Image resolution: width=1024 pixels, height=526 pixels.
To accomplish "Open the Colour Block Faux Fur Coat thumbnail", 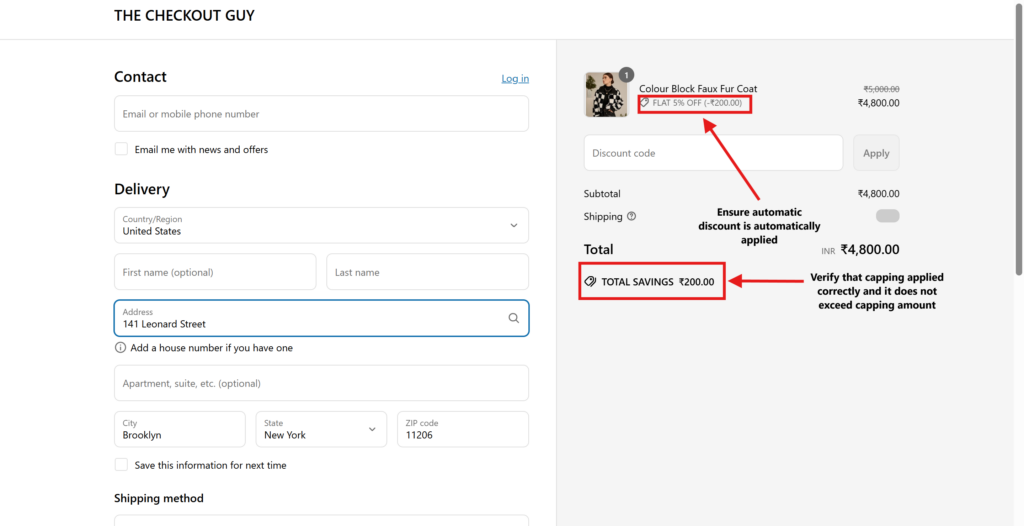I will (x=605, y=95).
